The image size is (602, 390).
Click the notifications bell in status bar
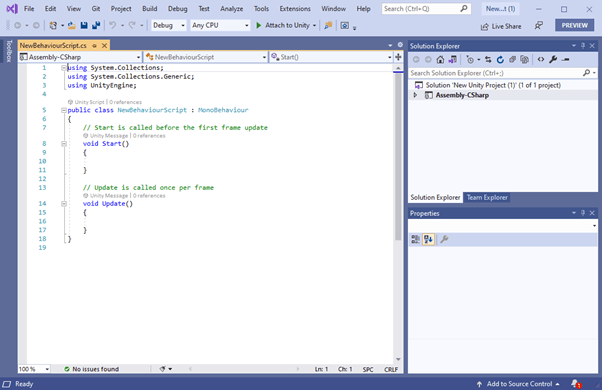[x=576, y=384]
